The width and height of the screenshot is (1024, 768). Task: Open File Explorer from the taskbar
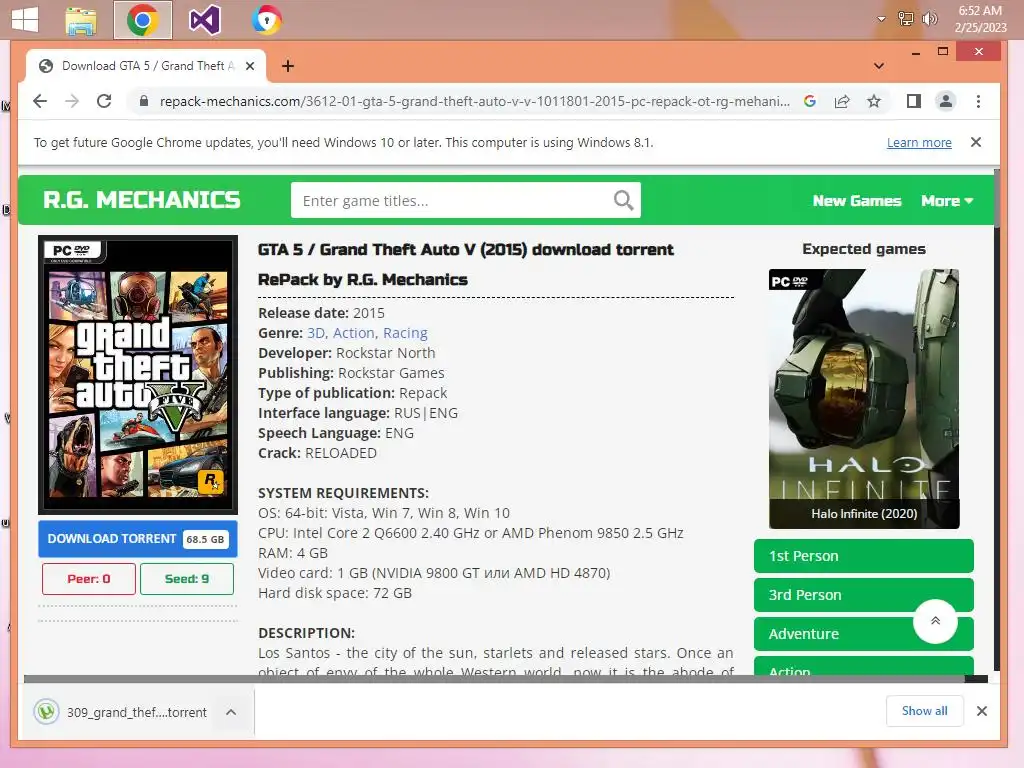click(x=81, y=20)
